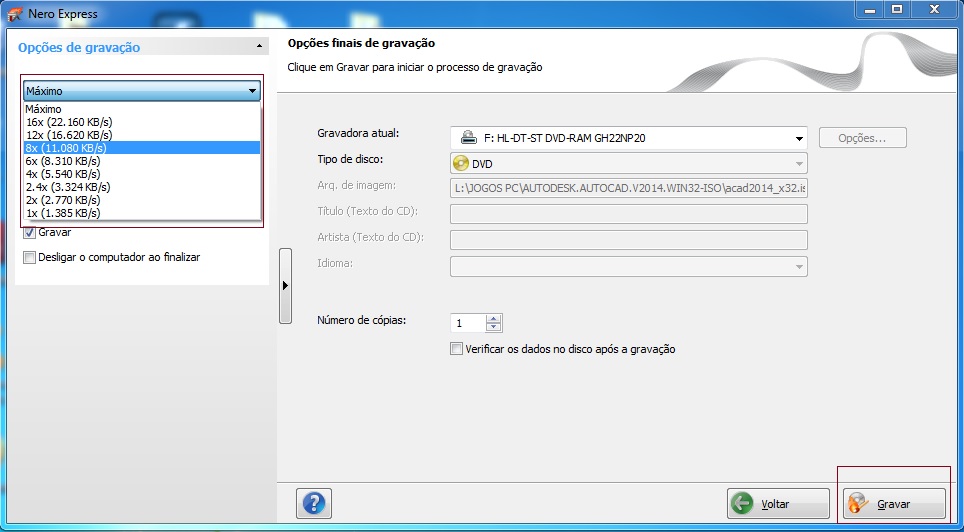This screenshot has width=964, height=532.
Task: Click the Artista (Texto do CD) field
Action: coord(628,239)
